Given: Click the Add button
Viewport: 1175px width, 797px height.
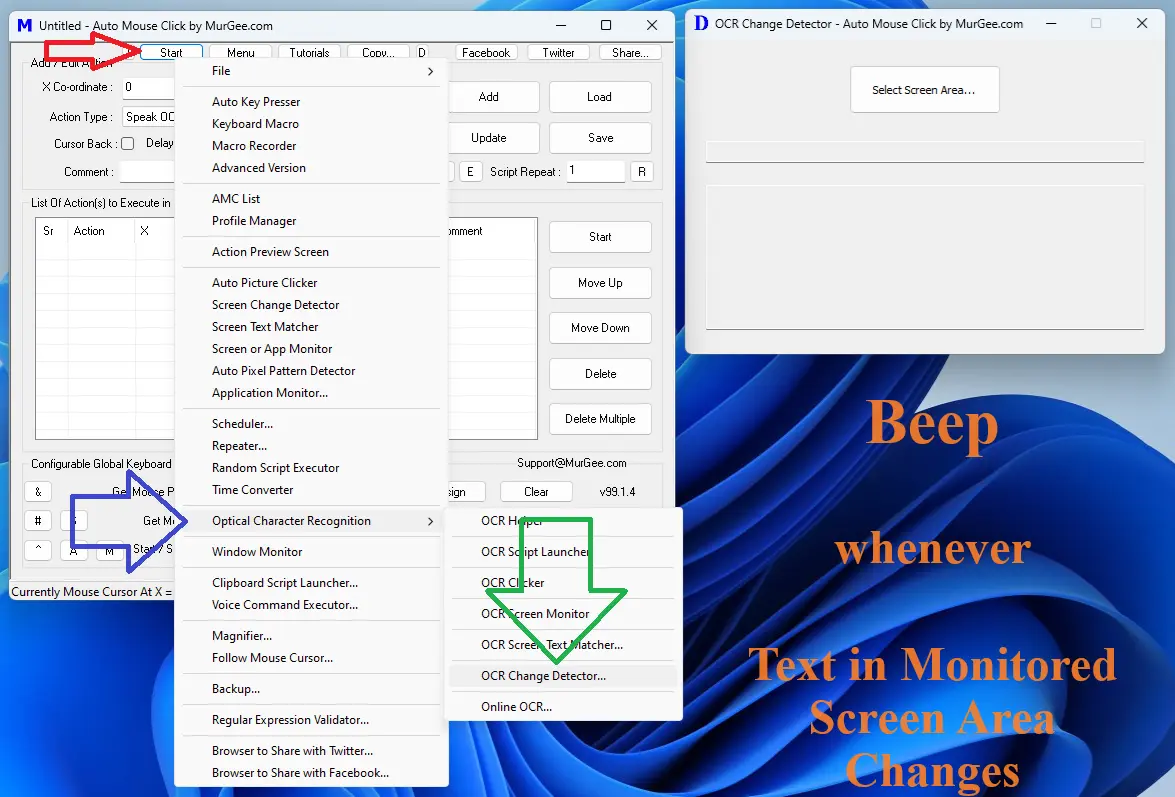Looking at the screenshot, I should tap(493, 97).
